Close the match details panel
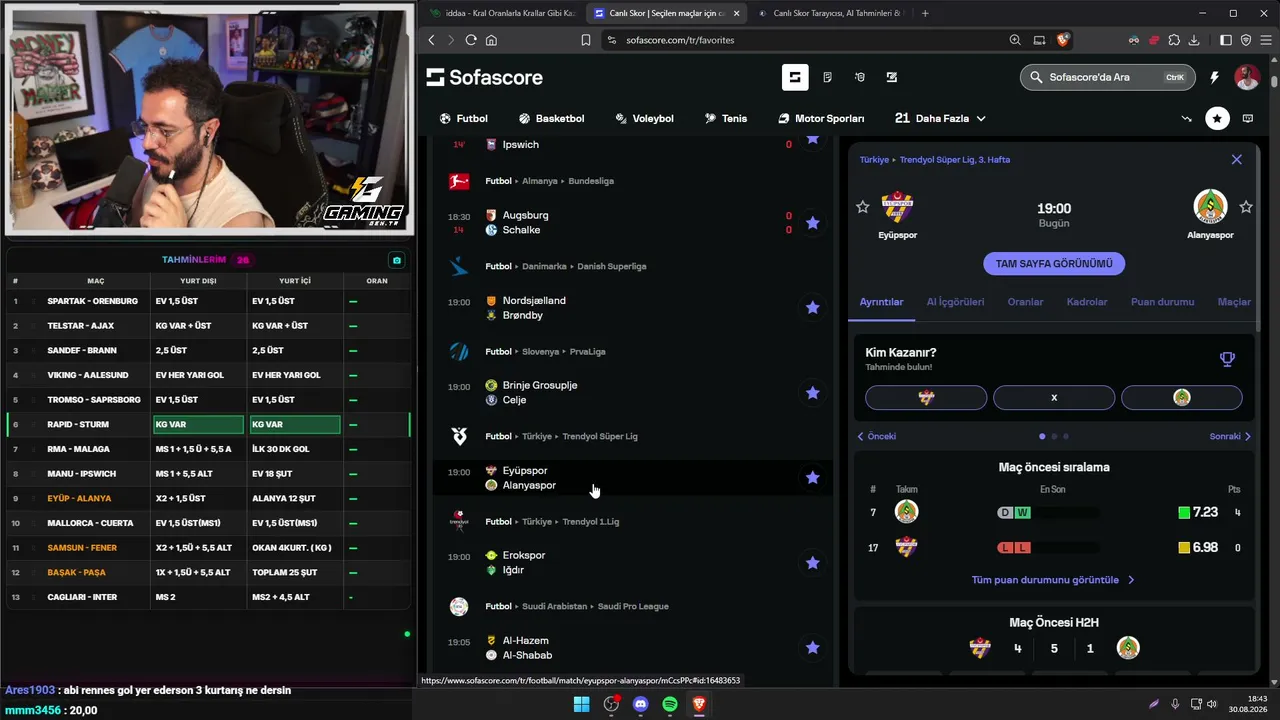 click(x=1237, y=159)
